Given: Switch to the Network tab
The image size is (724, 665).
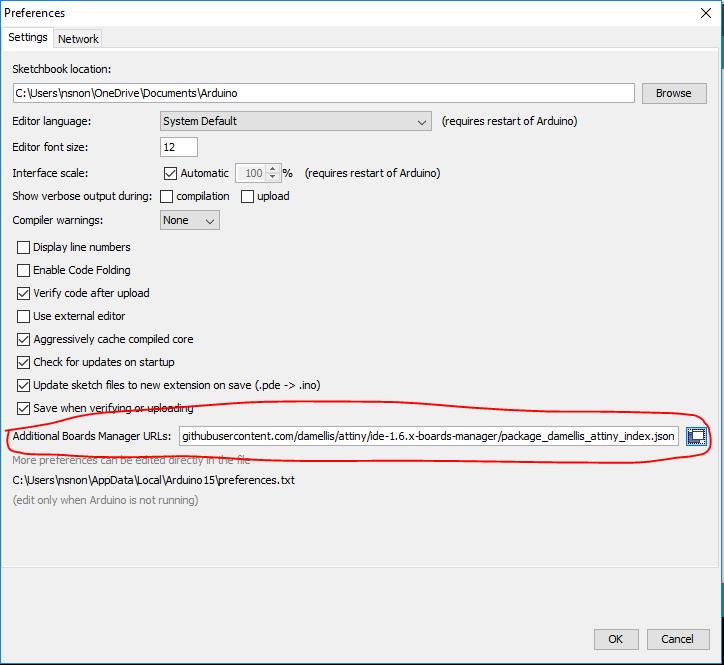Looking at the screenshot, I should pyautogui.click(x=78, y=39).
